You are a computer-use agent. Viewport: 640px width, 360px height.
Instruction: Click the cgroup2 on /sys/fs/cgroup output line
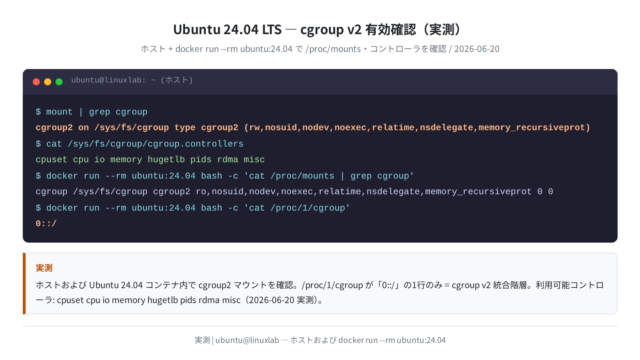tap(313, 127)
